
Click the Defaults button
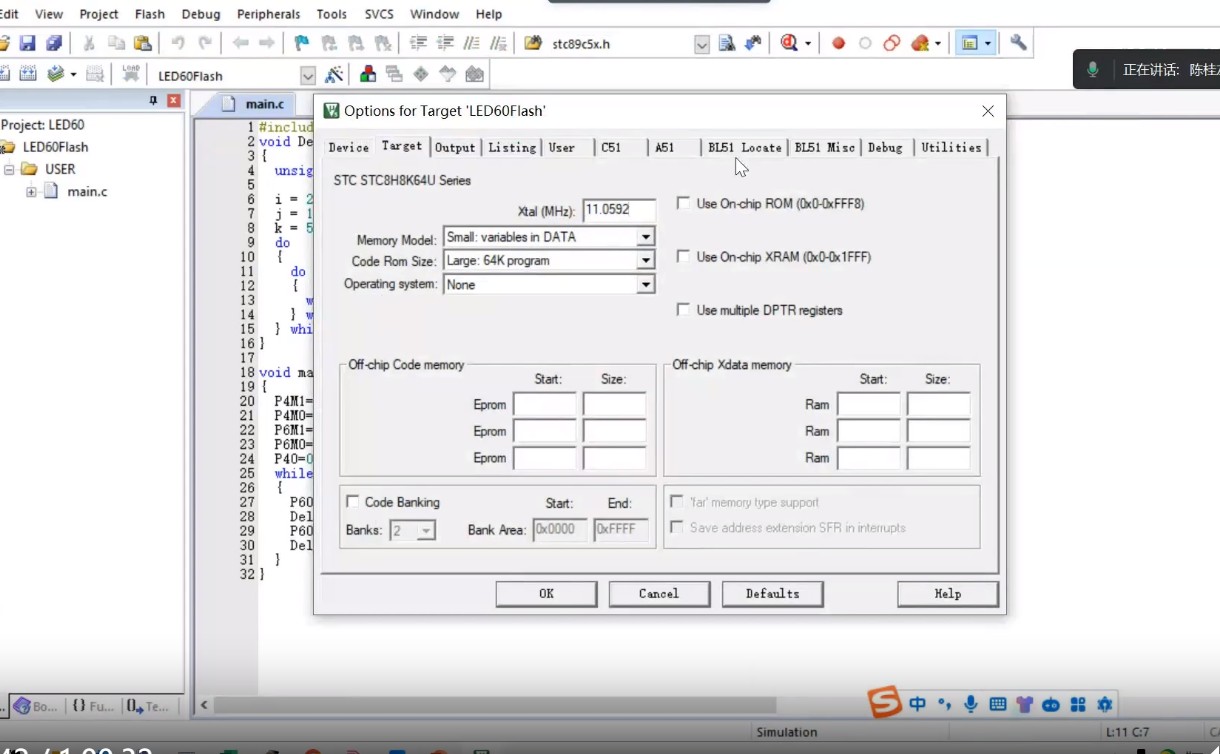[x=773, y=594]
